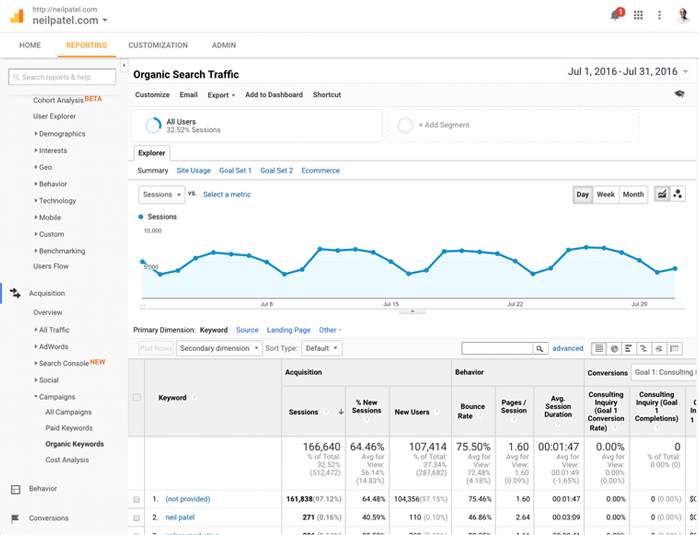
Task: Click the Customize button
Action: coord(152,95)
